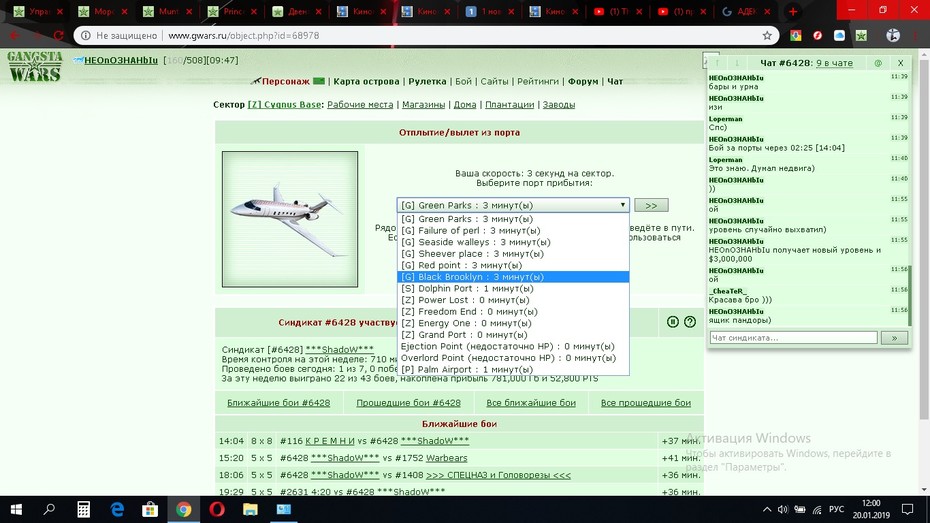Viewport: 930px width, 523px height.
Task: Send chat message with the » button
Action: (894, 337)
